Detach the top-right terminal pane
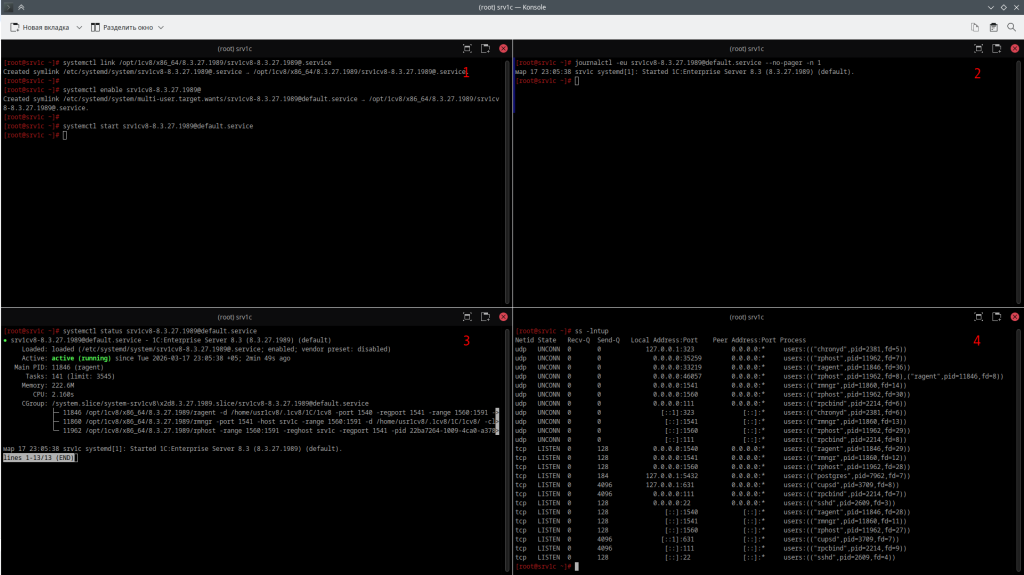Screen dimensions: 1024x575 click(x=997, y=48)
